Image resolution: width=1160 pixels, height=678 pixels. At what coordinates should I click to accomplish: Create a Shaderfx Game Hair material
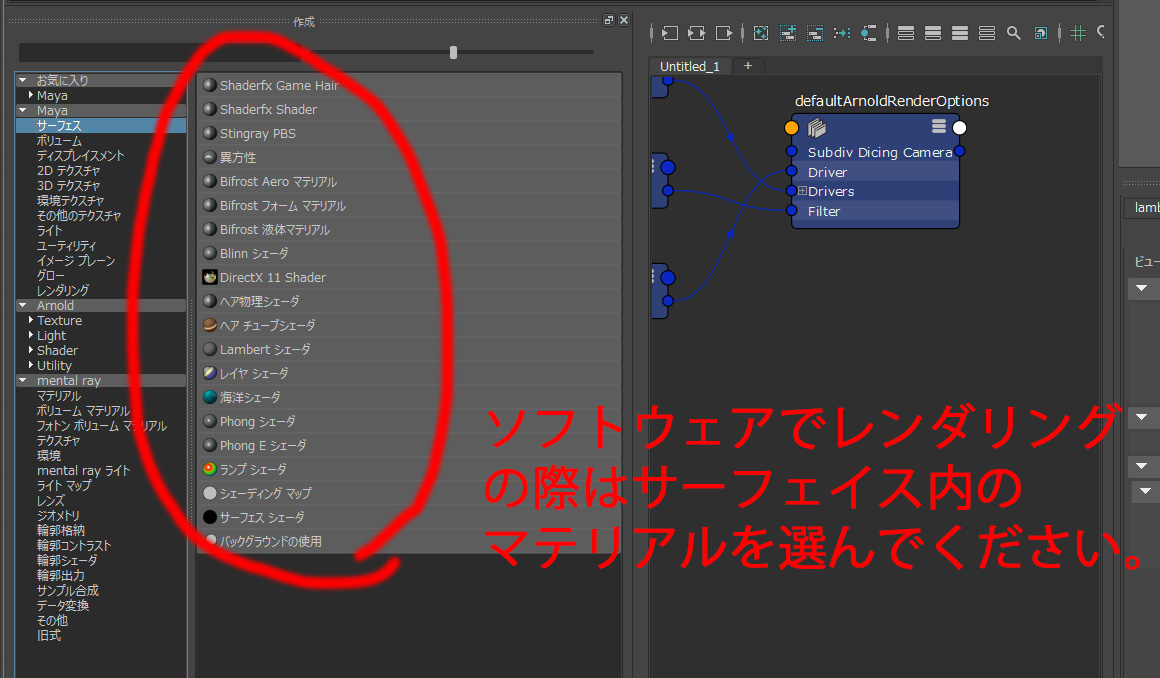point(409,85)
